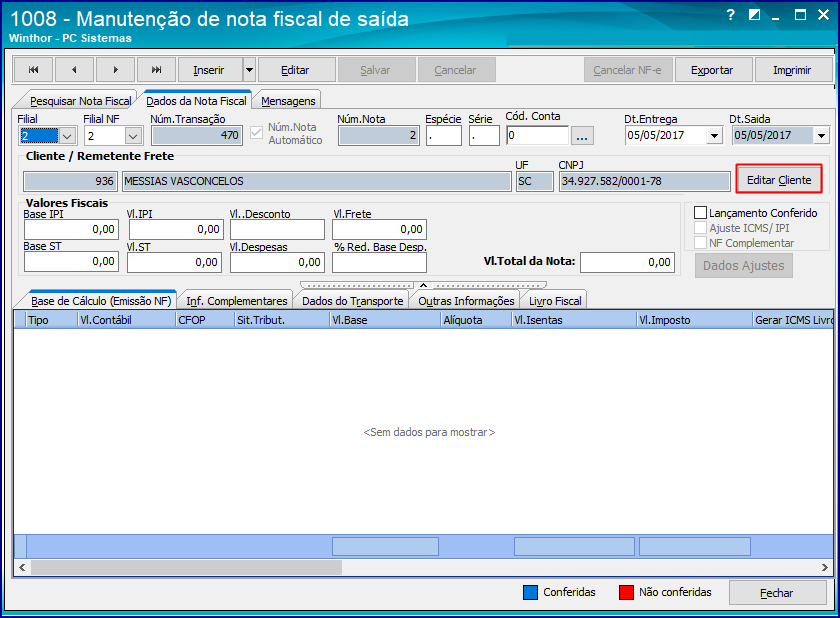Open Inf. Complementares tab
Viewport: 840px width, 618px height.
point(237,301)
